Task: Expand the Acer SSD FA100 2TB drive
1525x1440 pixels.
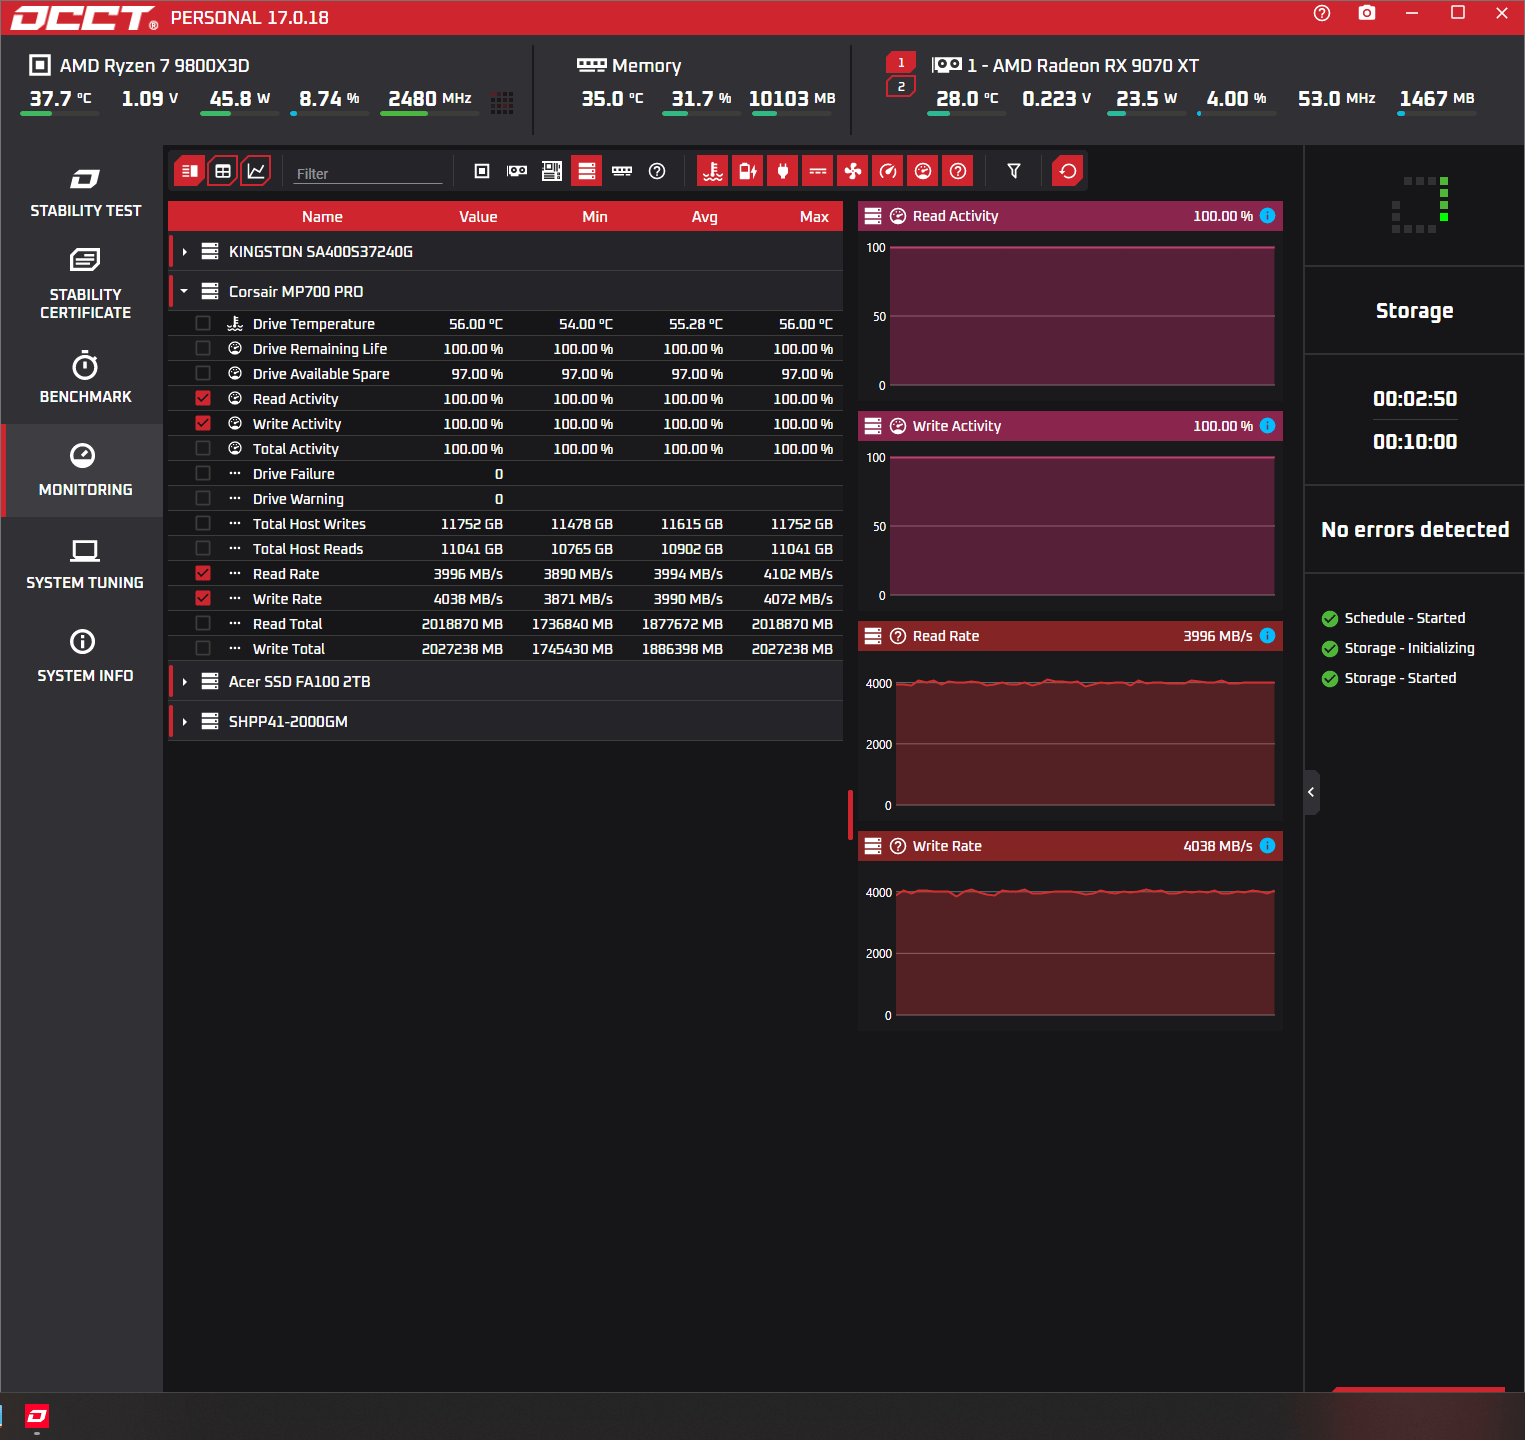Action: (185, 682)
